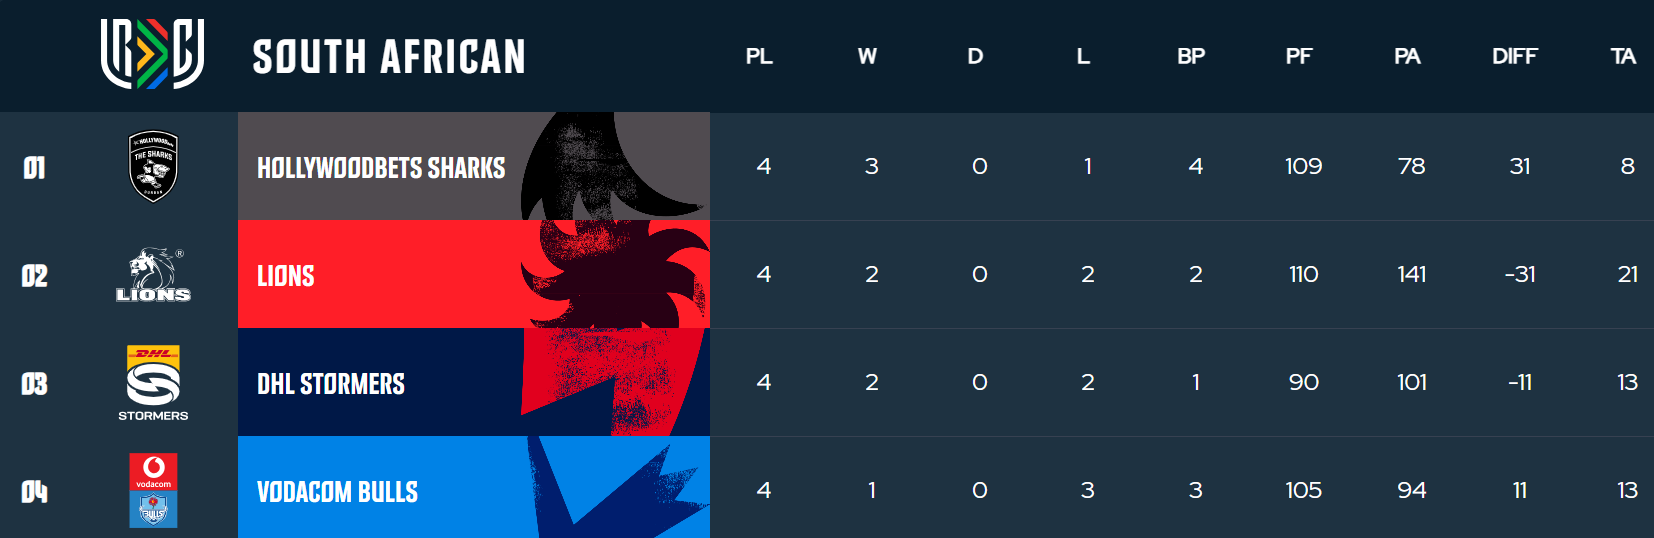Image resolution: width=1654 pixels, height=538 pixels.
Task: Select the blue Vodacom Bulls banner
Action: tap(473, 488)
